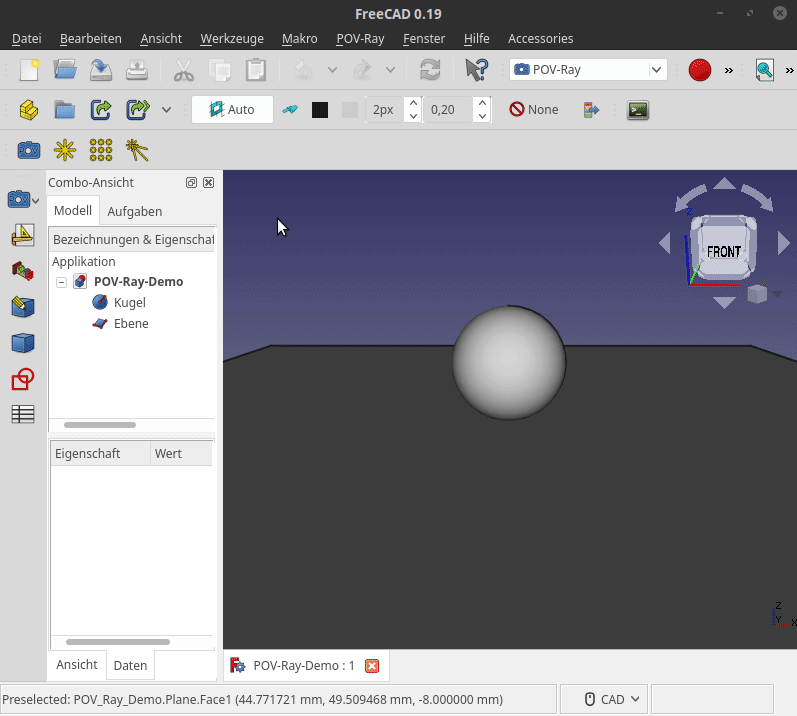Open the undo history dropdown arrow
This screenshot has width=797, height=716.
tap(332, 70)
